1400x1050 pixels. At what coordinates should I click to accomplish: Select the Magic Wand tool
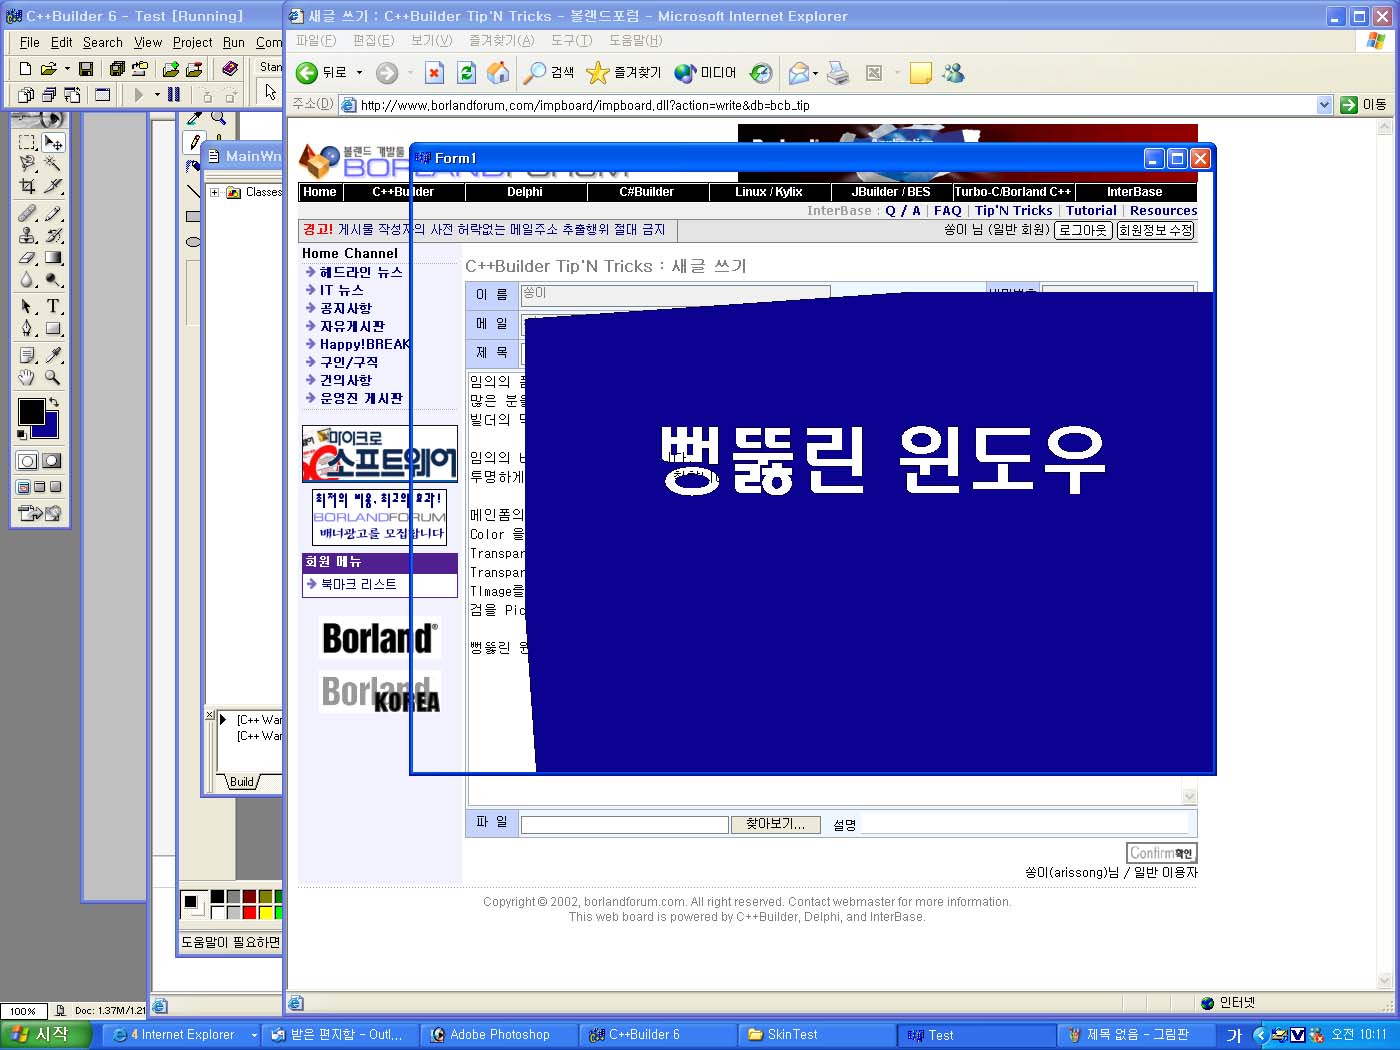pyautogui.click(x=53, y=164)
